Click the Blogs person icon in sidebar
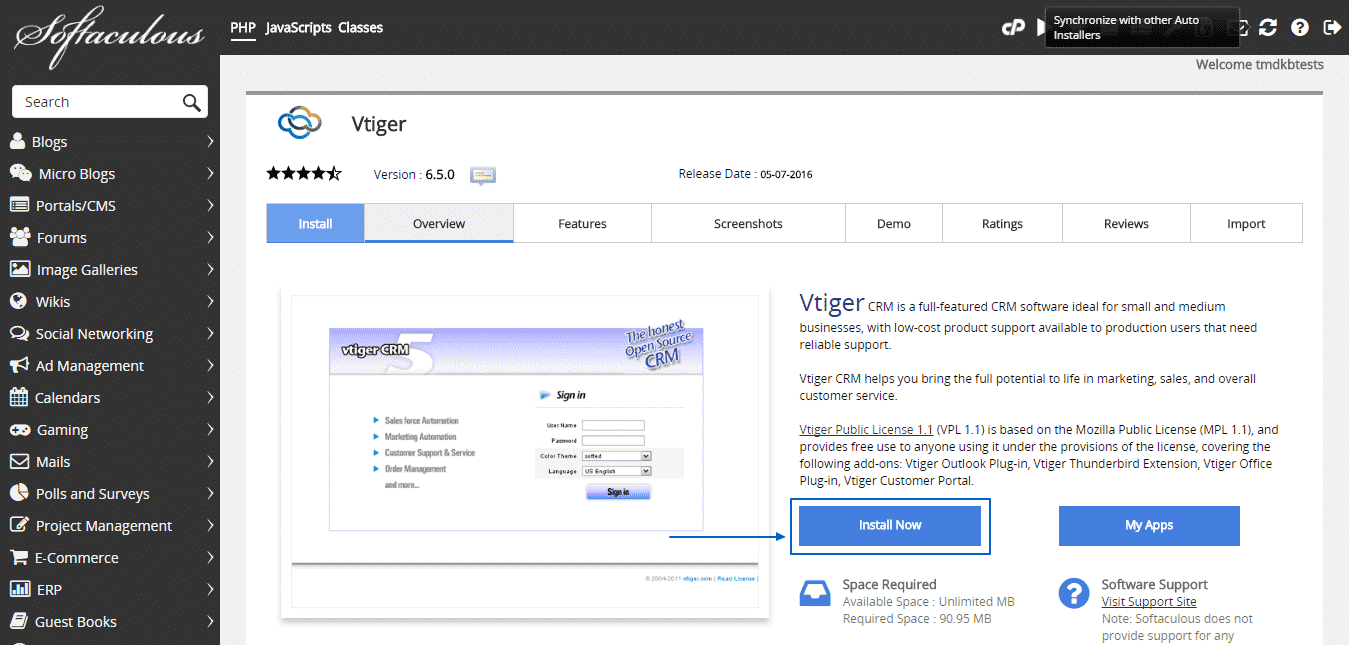The height and width of the screenshot is (645, 1349). coord(18,141)
